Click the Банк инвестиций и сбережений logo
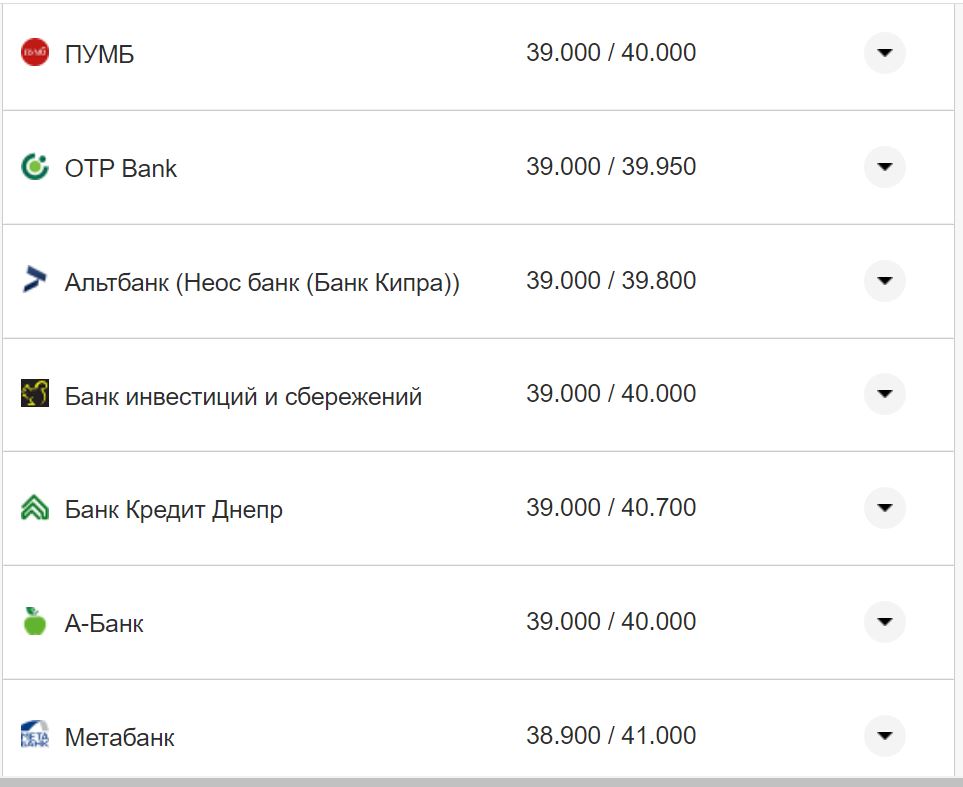The width and height of the screenshot is (963, 787). click(x=35, y=394)
